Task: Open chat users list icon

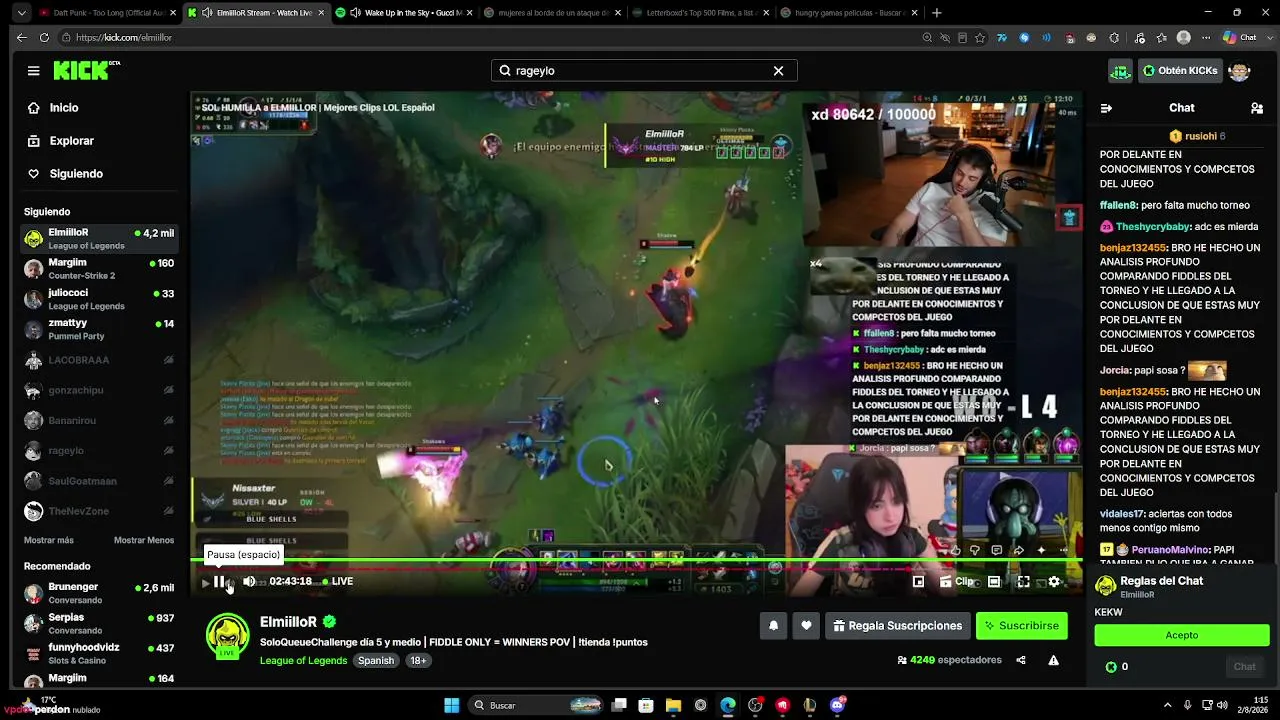Action: click(x=1257, y=108)
